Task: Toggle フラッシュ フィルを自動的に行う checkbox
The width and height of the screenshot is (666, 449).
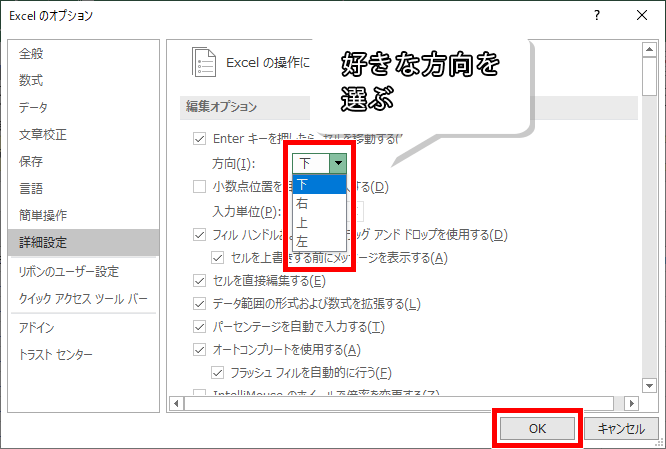Action: tap(217, 373)
